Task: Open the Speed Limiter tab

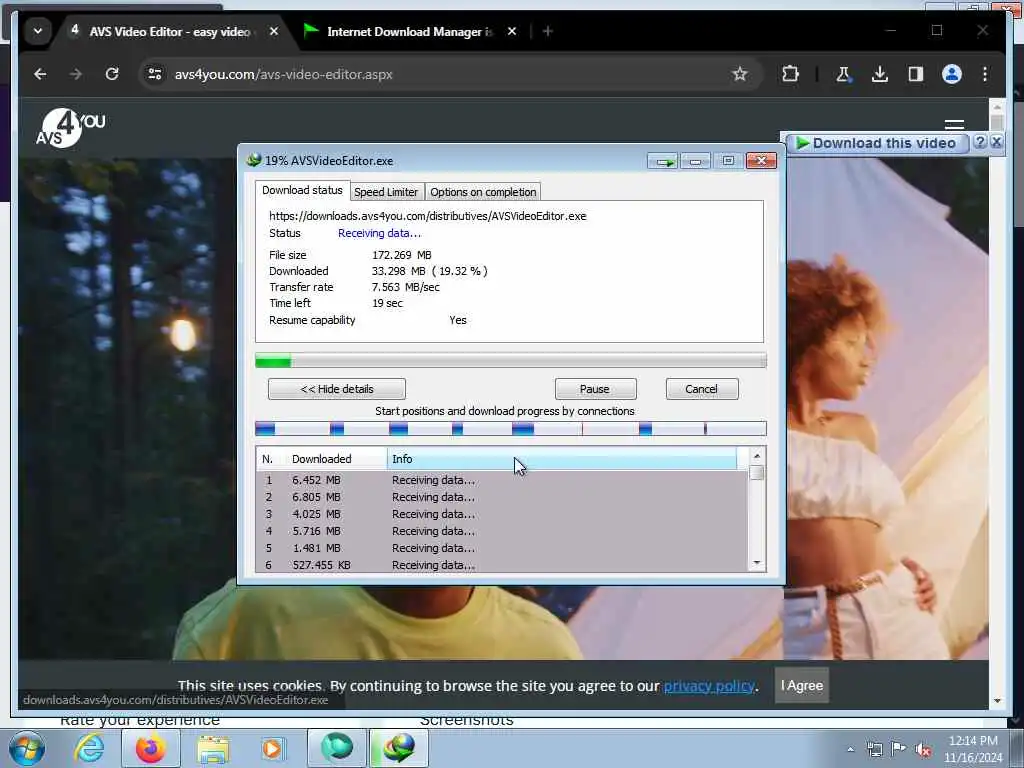Action: (386, 192)
